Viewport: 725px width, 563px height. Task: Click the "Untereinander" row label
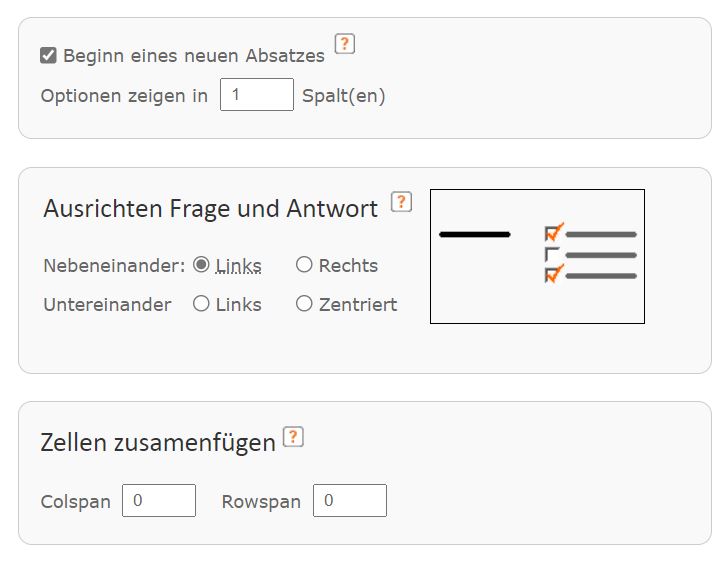(107, 305)
